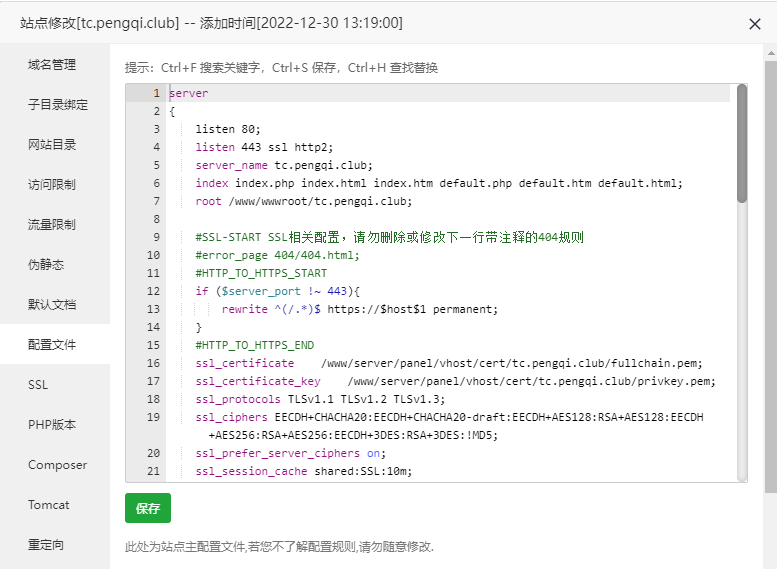Screen dimensions: 777x569
Task: Click the 'if ($server_port !~ 443){' line
Action: pyautogui.click(x=278, y=291)
